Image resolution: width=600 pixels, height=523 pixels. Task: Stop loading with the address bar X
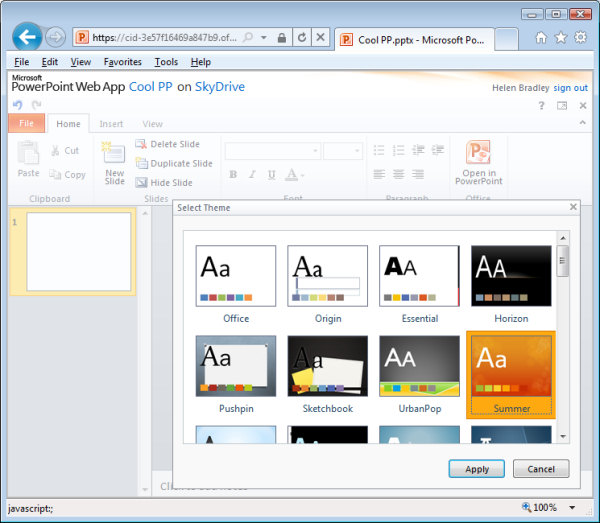click(320, 37)
